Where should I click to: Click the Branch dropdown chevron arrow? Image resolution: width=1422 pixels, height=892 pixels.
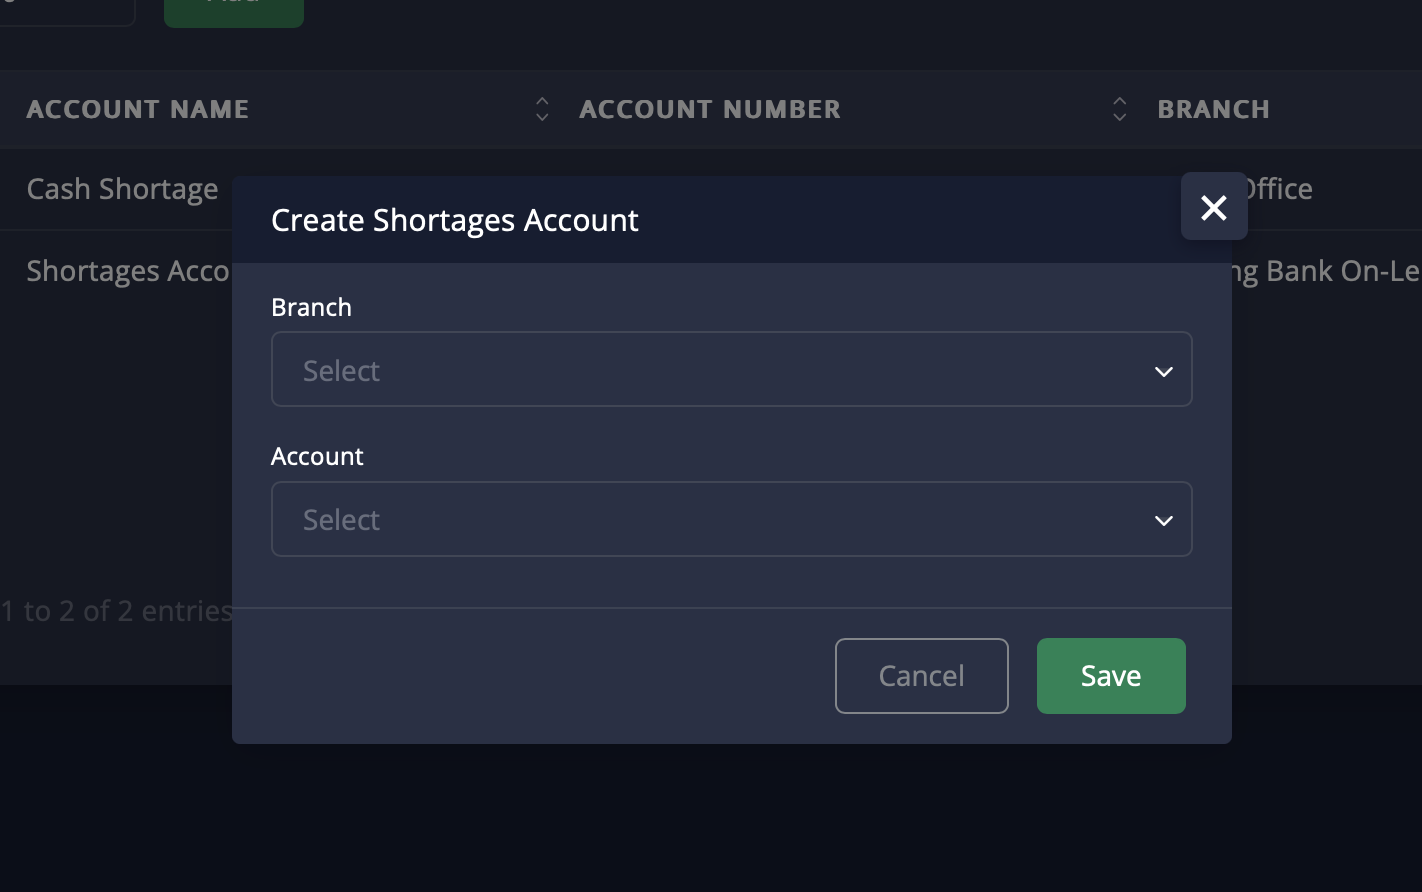pos(1163,371)
